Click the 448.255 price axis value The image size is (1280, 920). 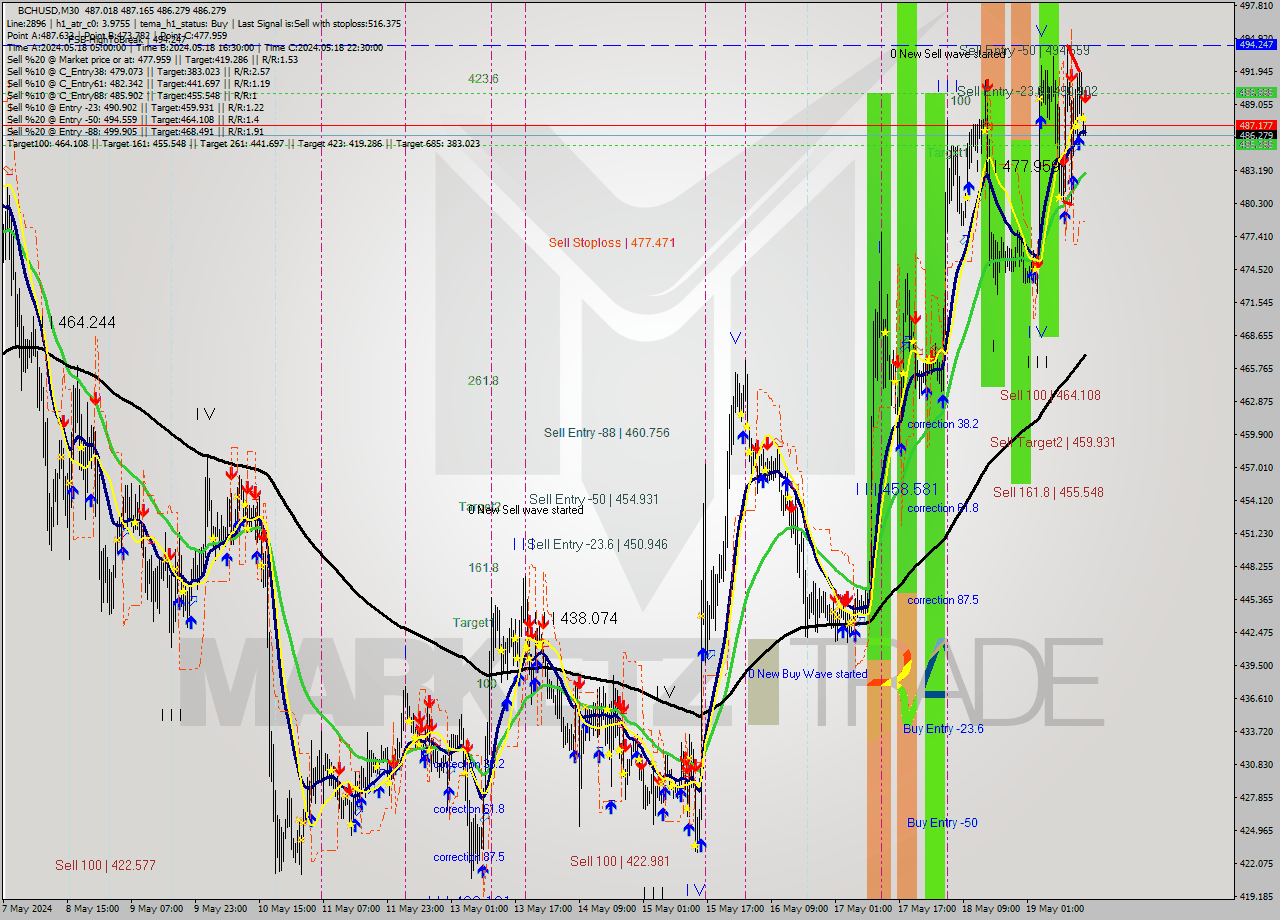point(1256,566)
